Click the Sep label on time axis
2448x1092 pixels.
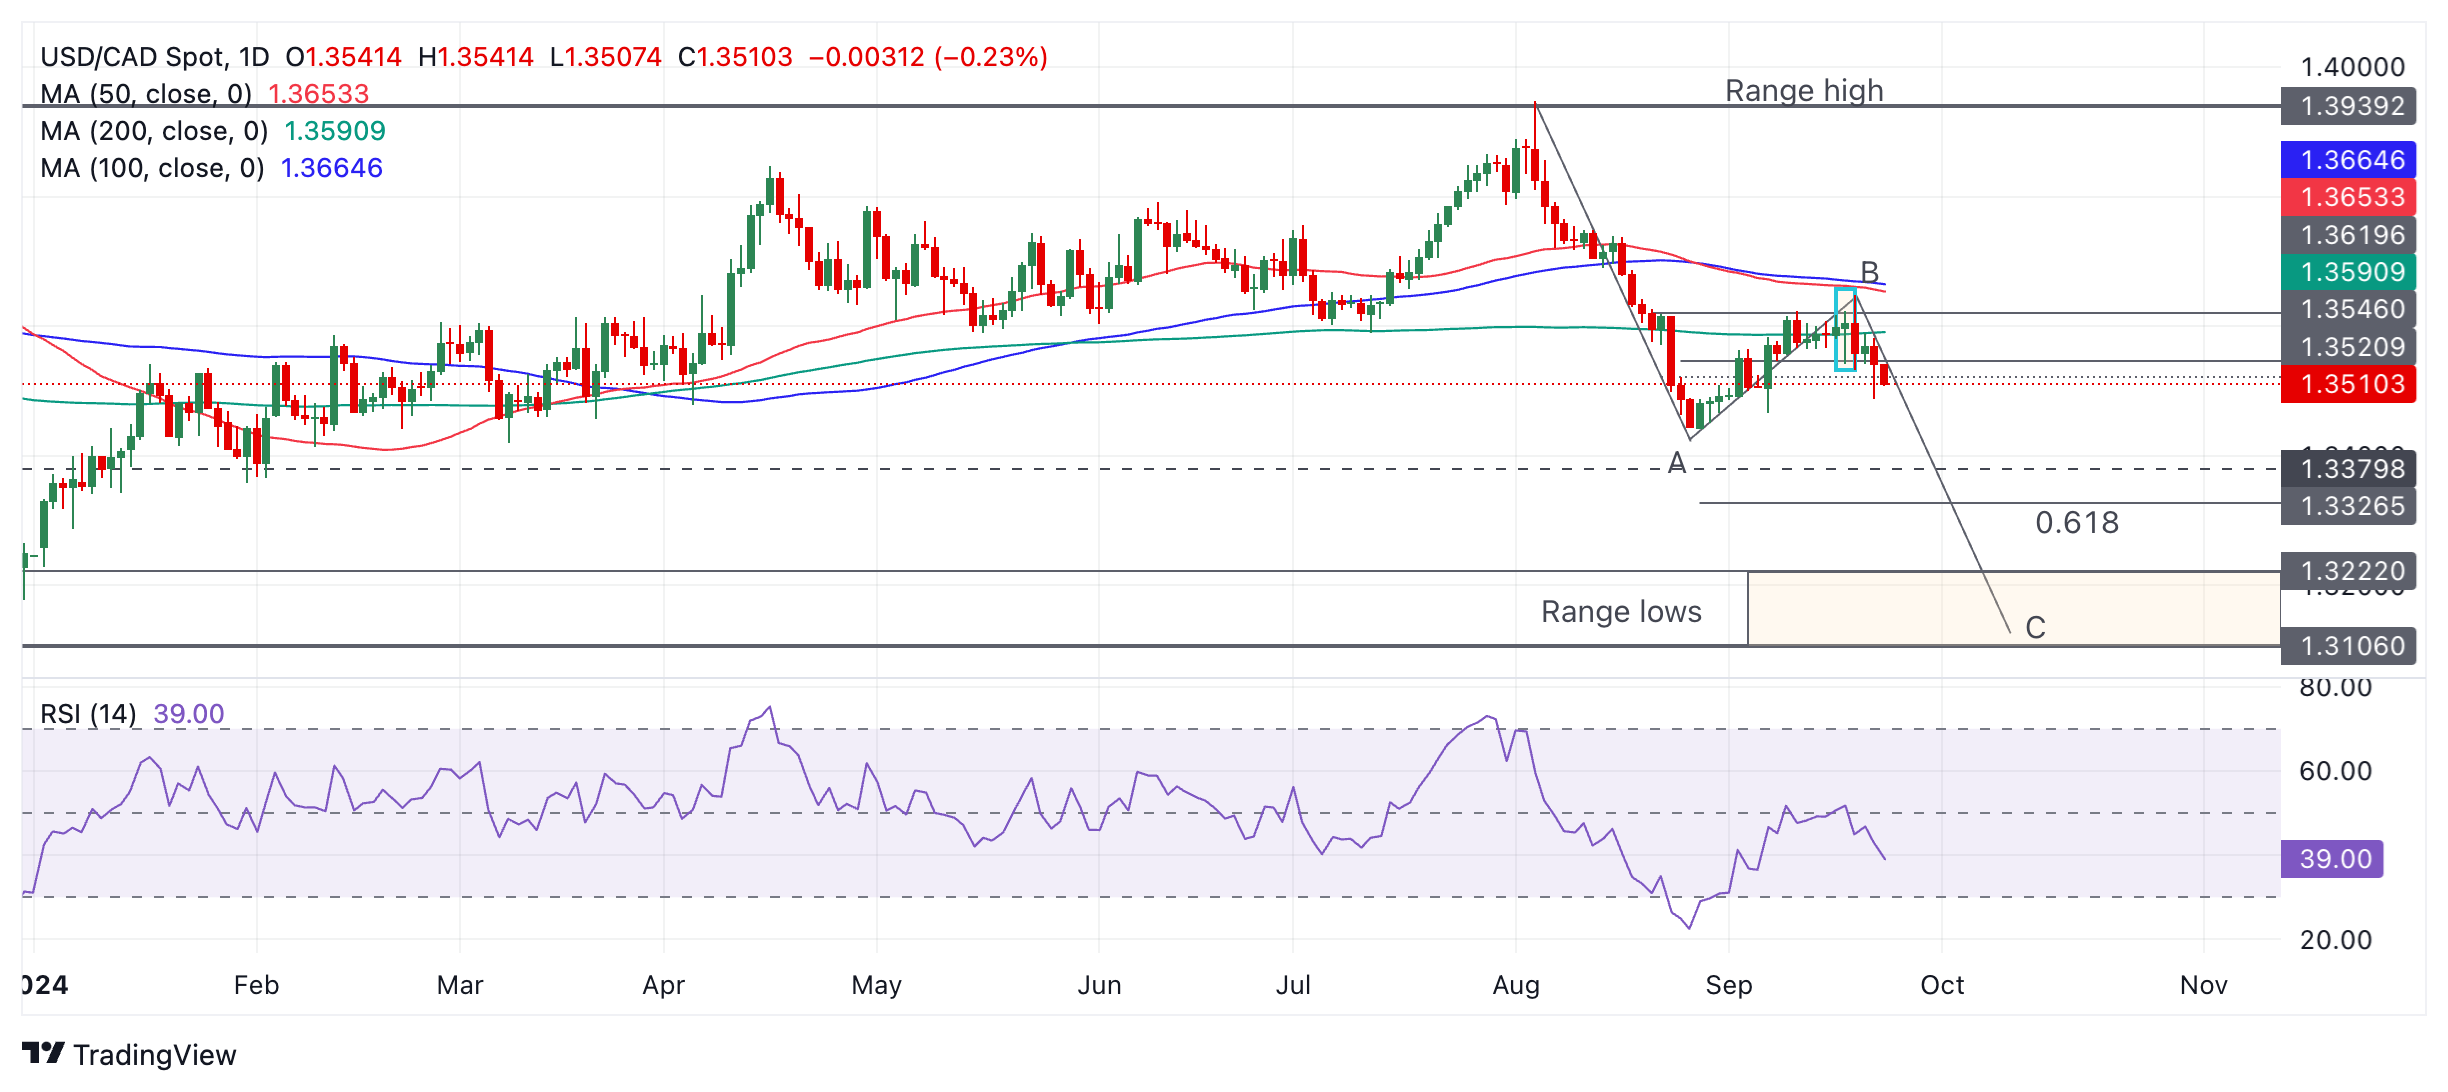click(1728, 985)
